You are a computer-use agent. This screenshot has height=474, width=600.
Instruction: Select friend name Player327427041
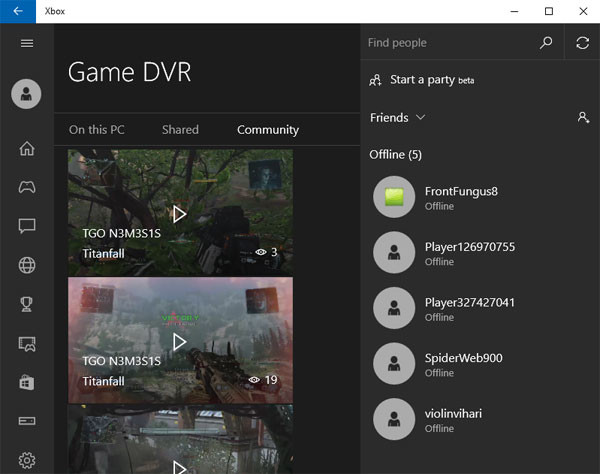470,302
